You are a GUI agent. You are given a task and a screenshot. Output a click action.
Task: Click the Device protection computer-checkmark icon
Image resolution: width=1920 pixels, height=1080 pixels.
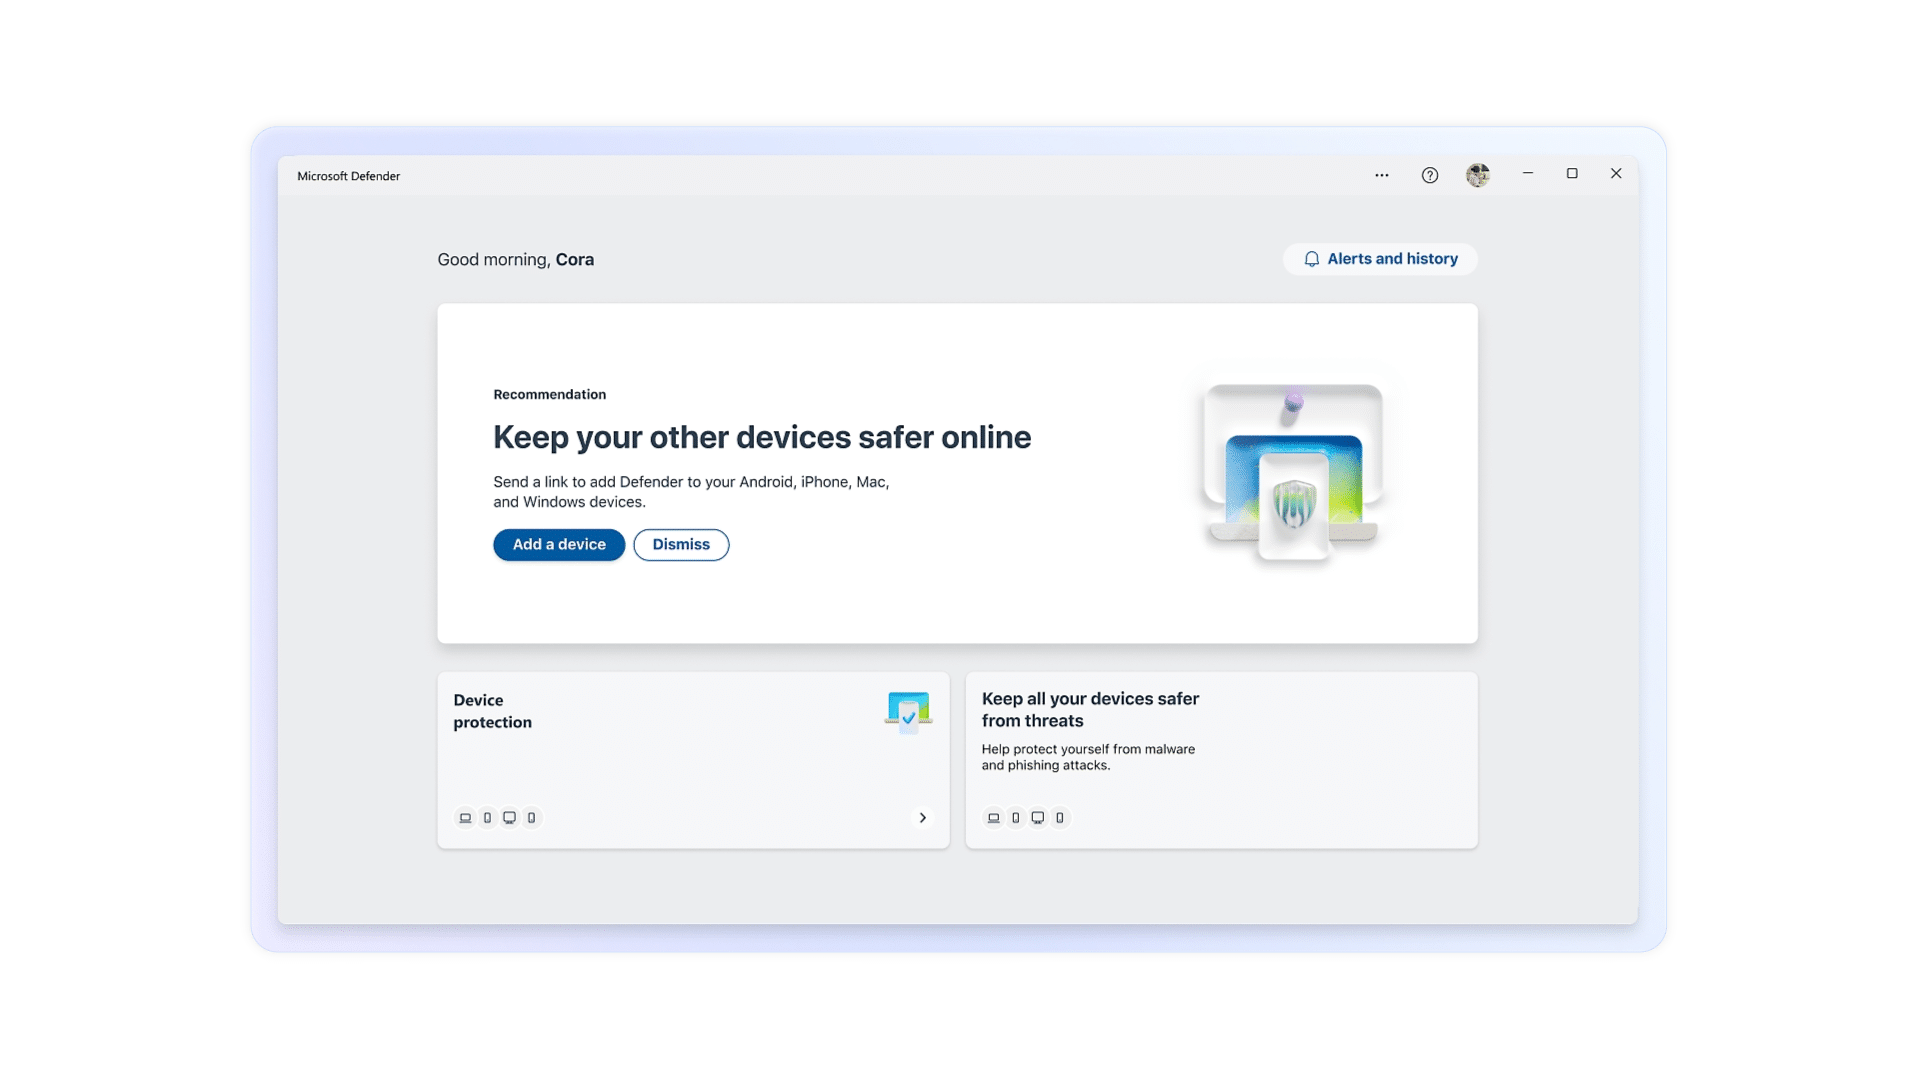coord(908,711)
